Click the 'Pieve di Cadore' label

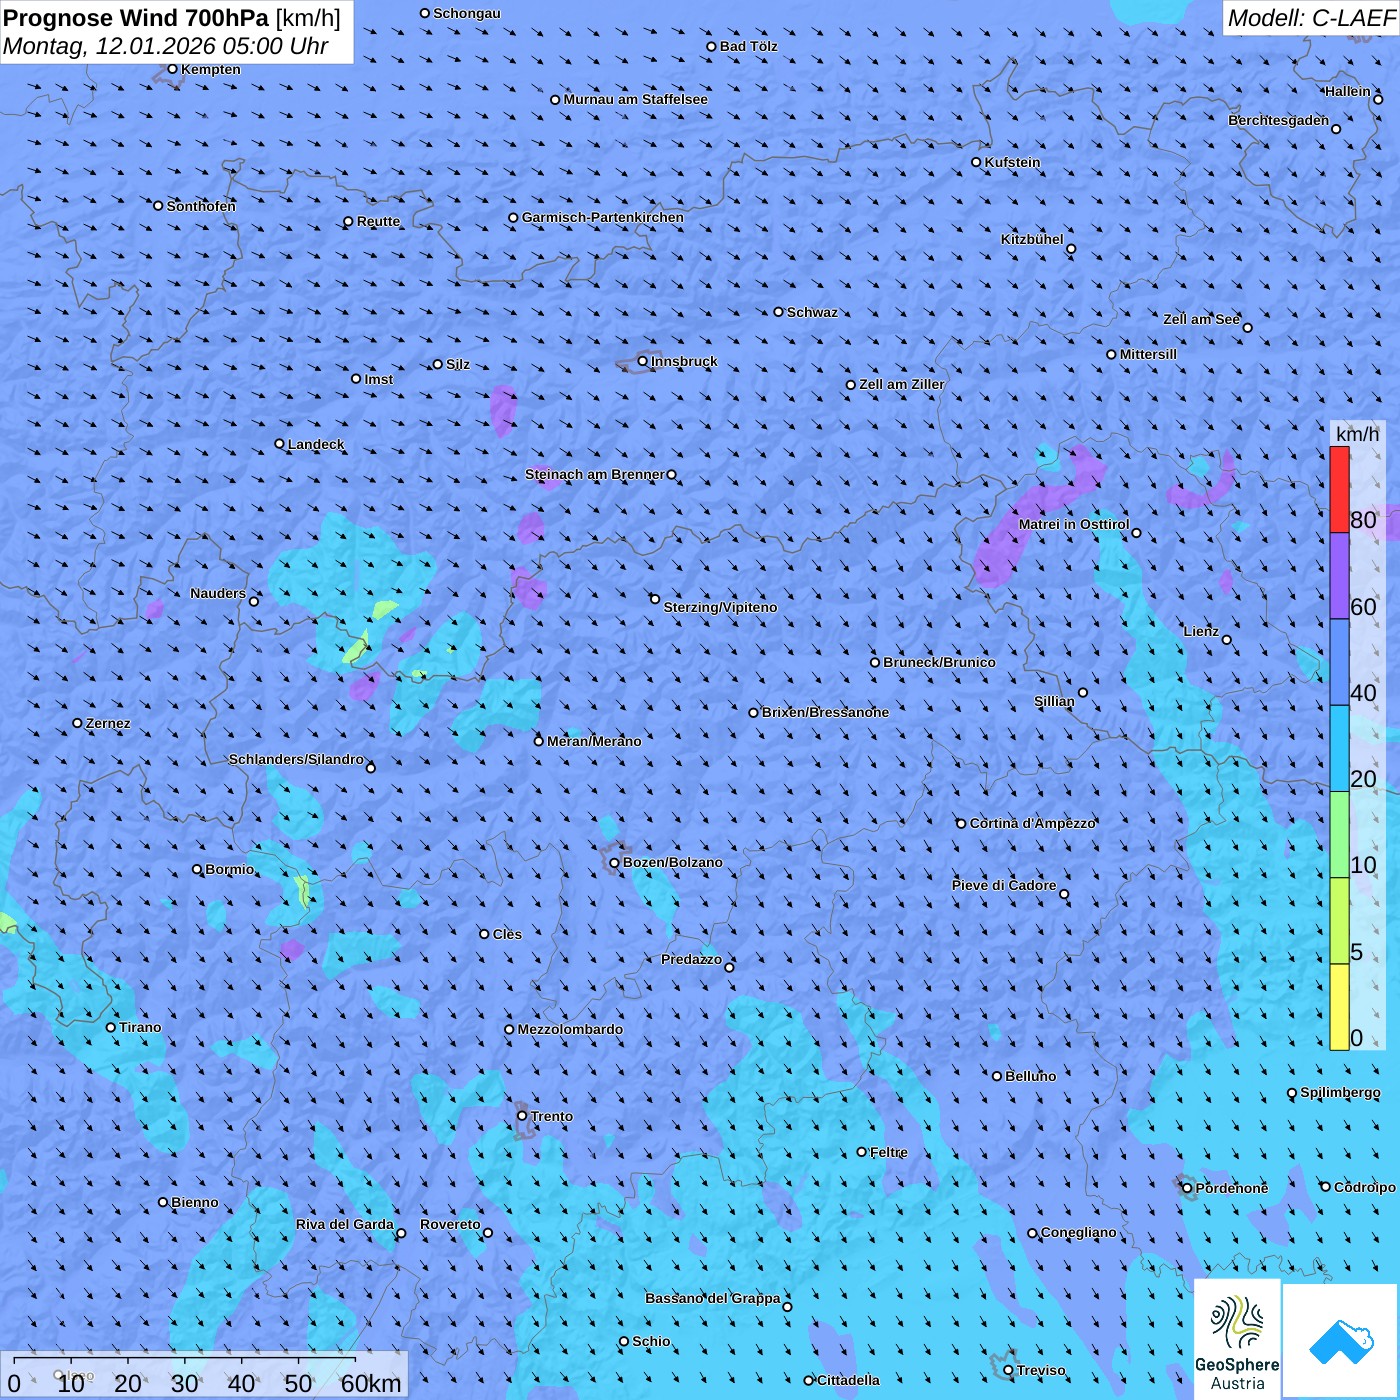(1004, 885)
